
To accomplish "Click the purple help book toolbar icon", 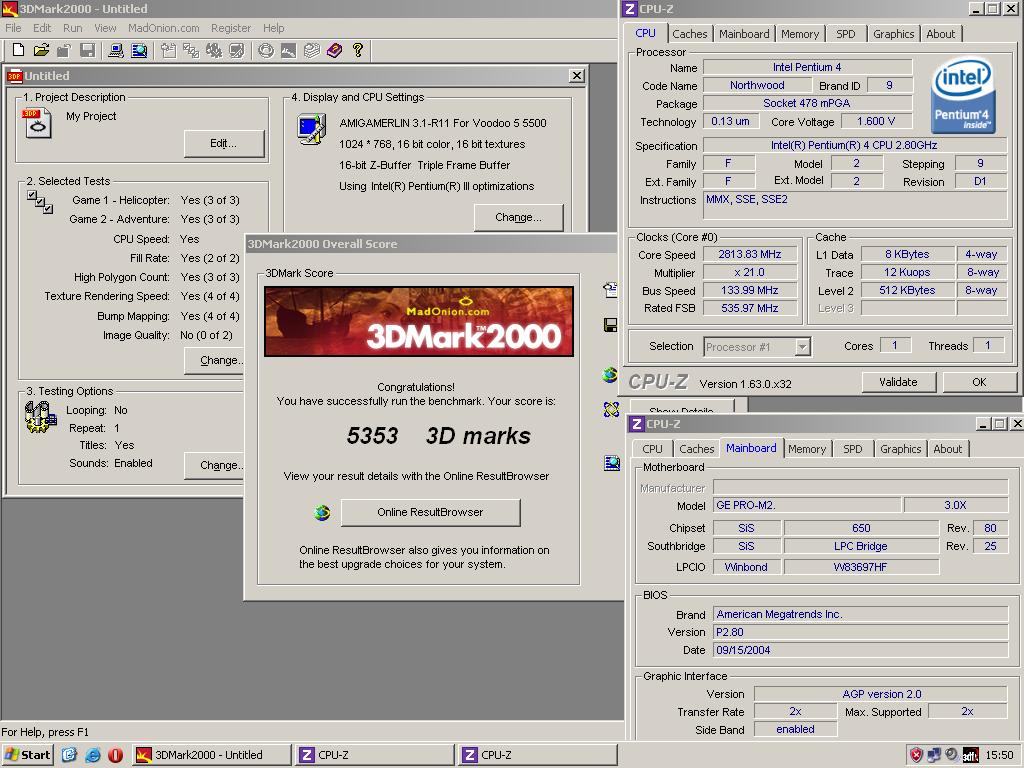I will tap(334, 50).
